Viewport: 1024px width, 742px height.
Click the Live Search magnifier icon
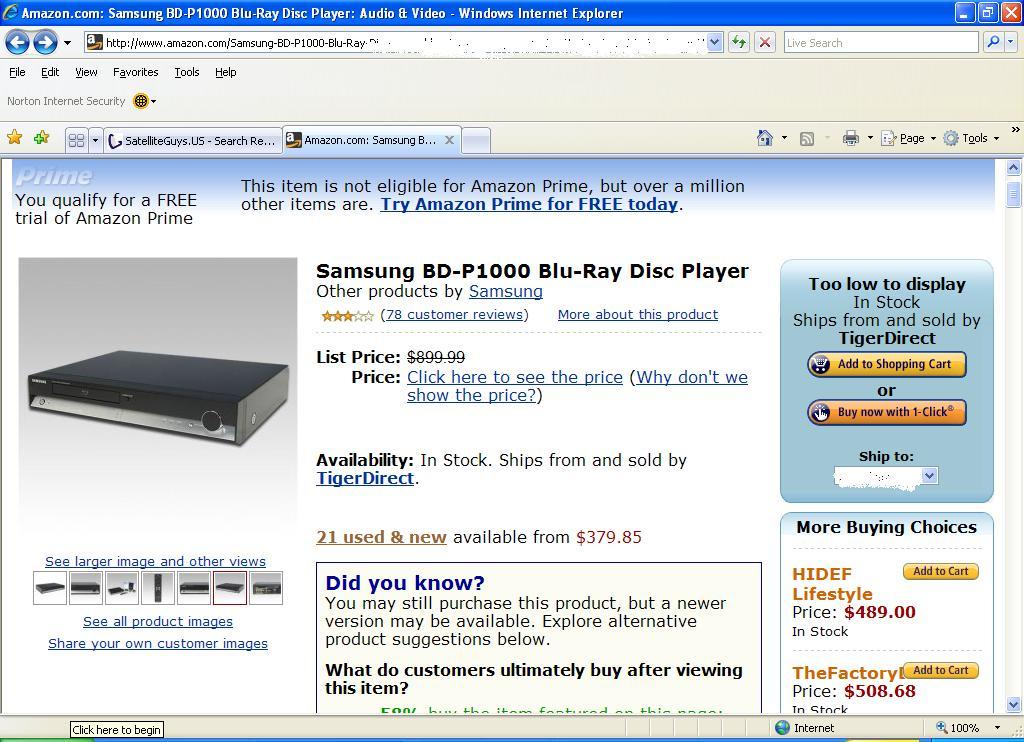[992, 42]
